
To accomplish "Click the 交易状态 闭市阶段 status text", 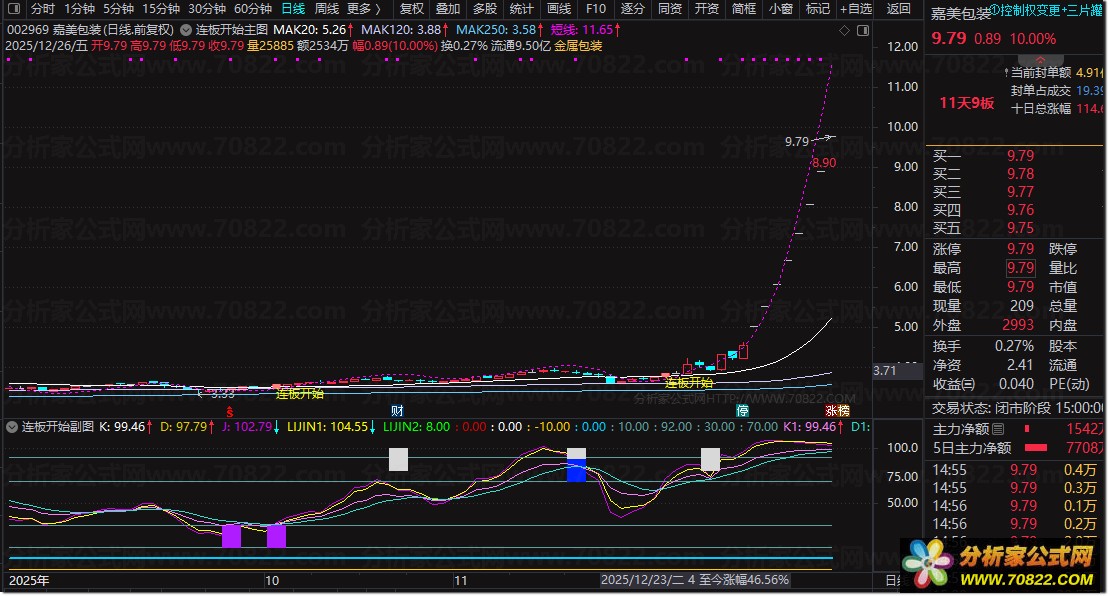I will (x=1017, y=408).
